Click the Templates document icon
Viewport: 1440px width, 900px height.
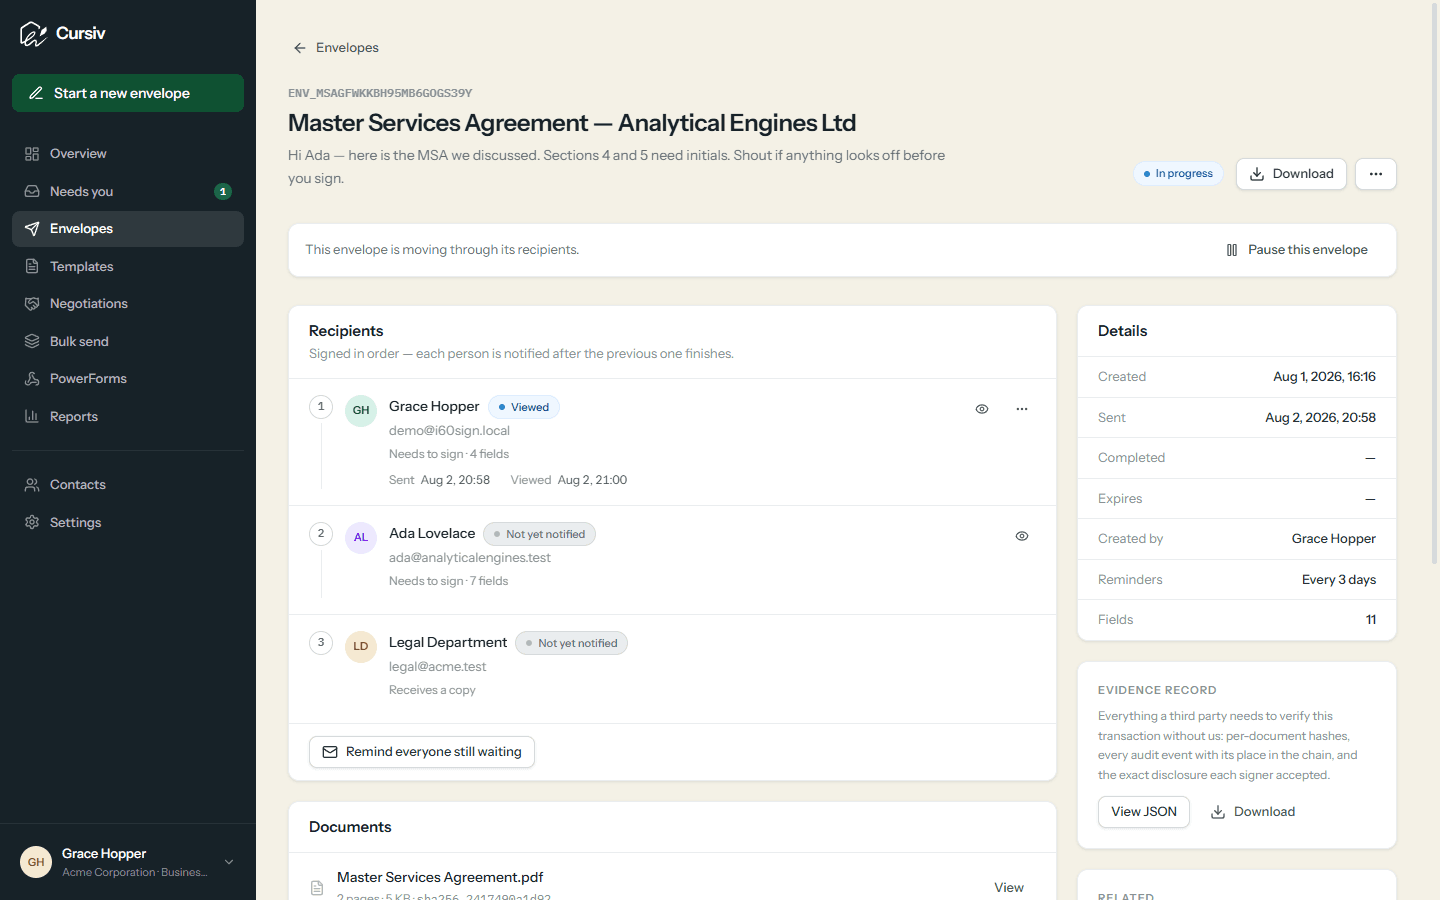pos(32,266)
